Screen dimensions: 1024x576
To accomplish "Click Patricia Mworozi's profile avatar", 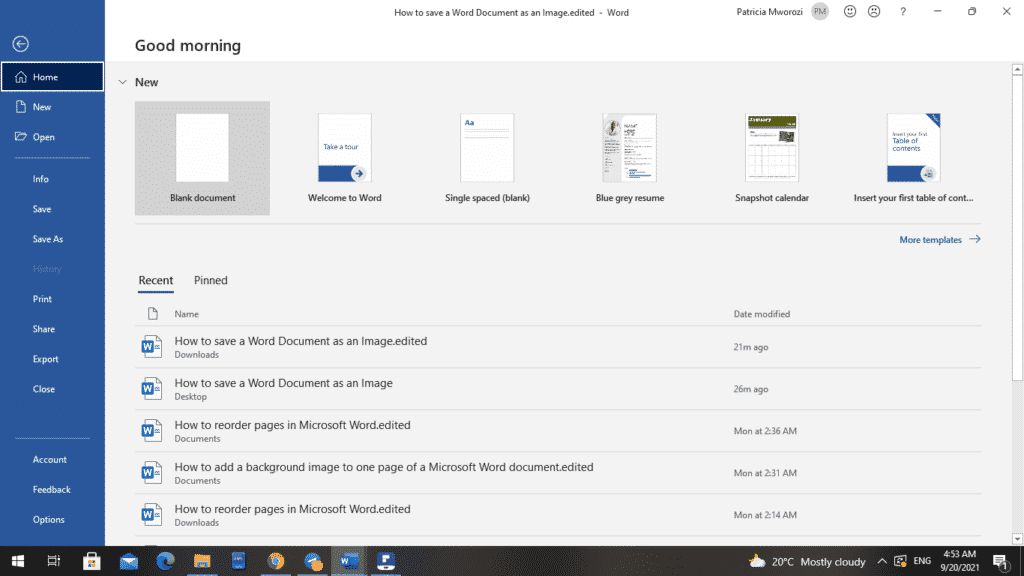I will coord(819,11).
